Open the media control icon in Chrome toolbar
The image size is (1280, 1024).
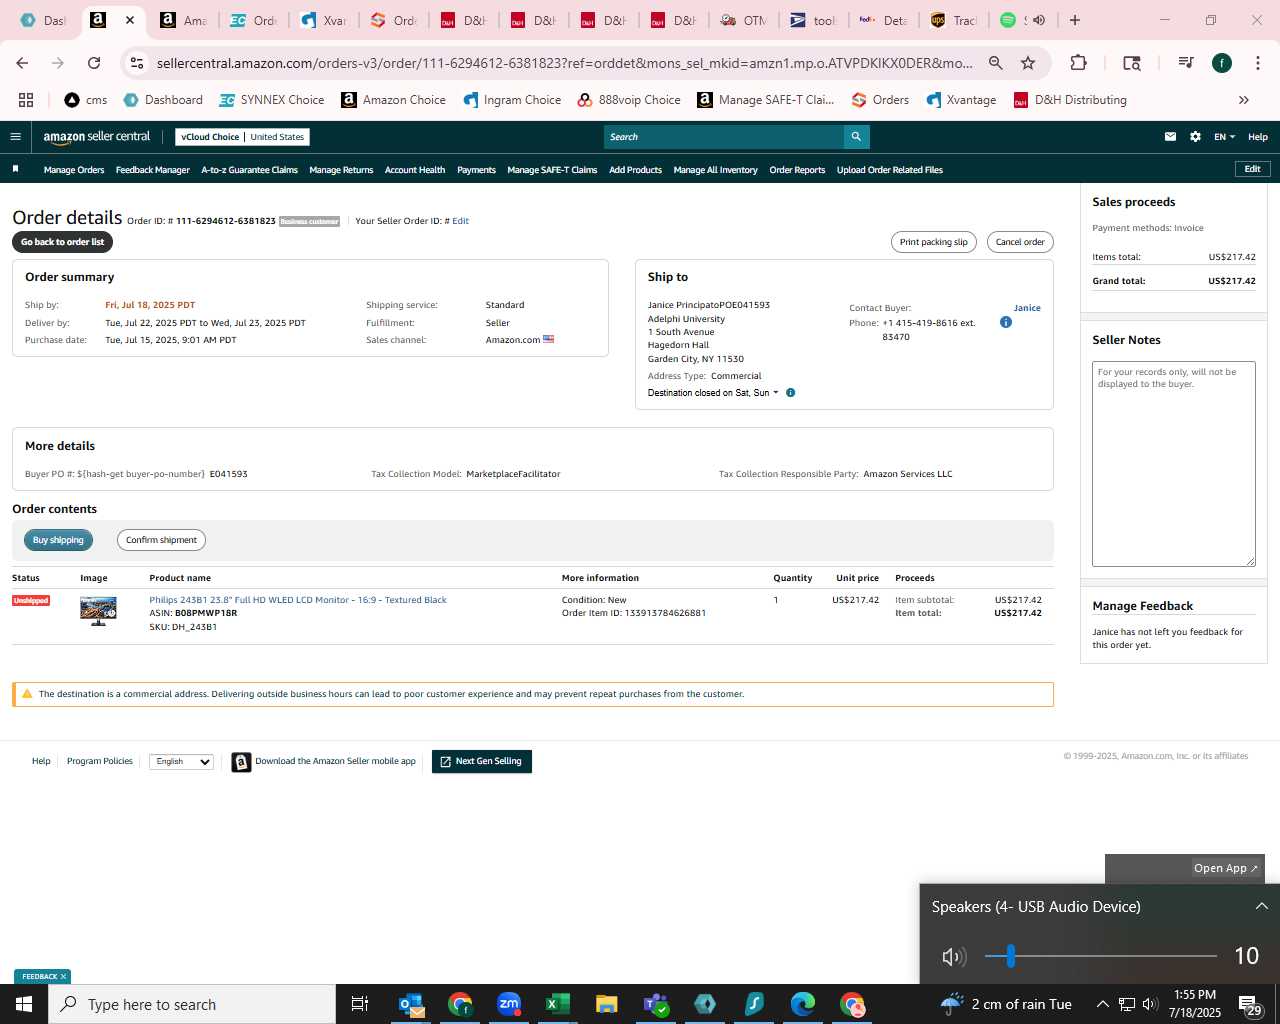[1186, 63]
